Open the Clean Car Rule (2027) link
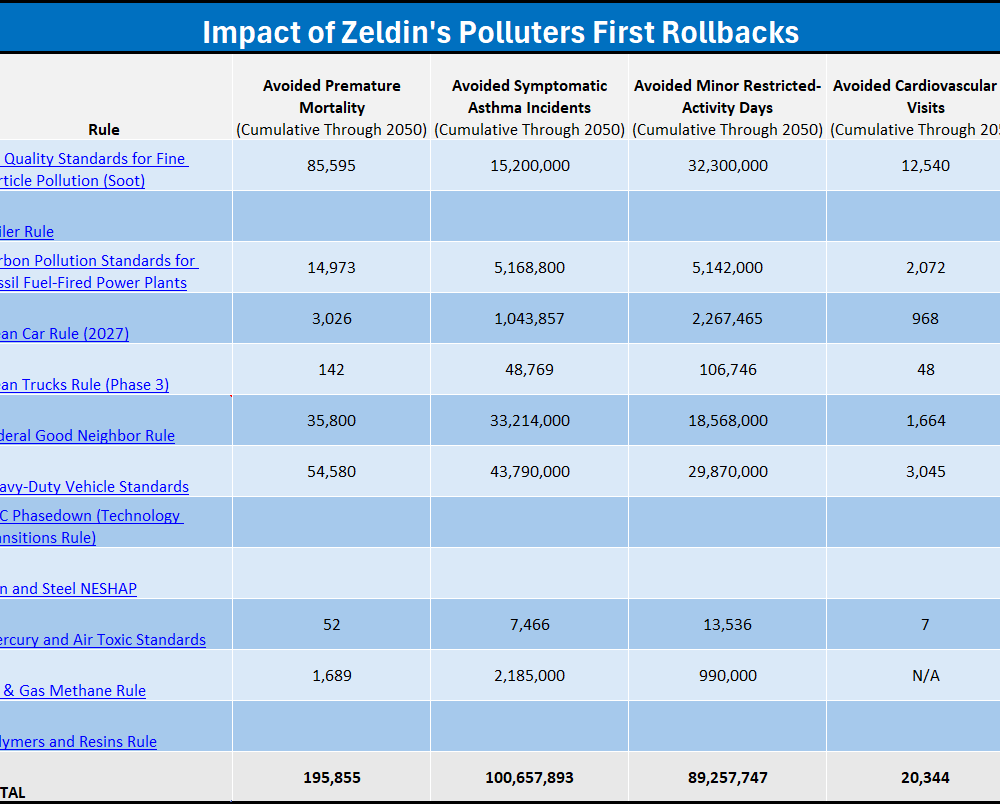Image resolution: width=1000 pixels, height=804 pixels. pos(64,333)
